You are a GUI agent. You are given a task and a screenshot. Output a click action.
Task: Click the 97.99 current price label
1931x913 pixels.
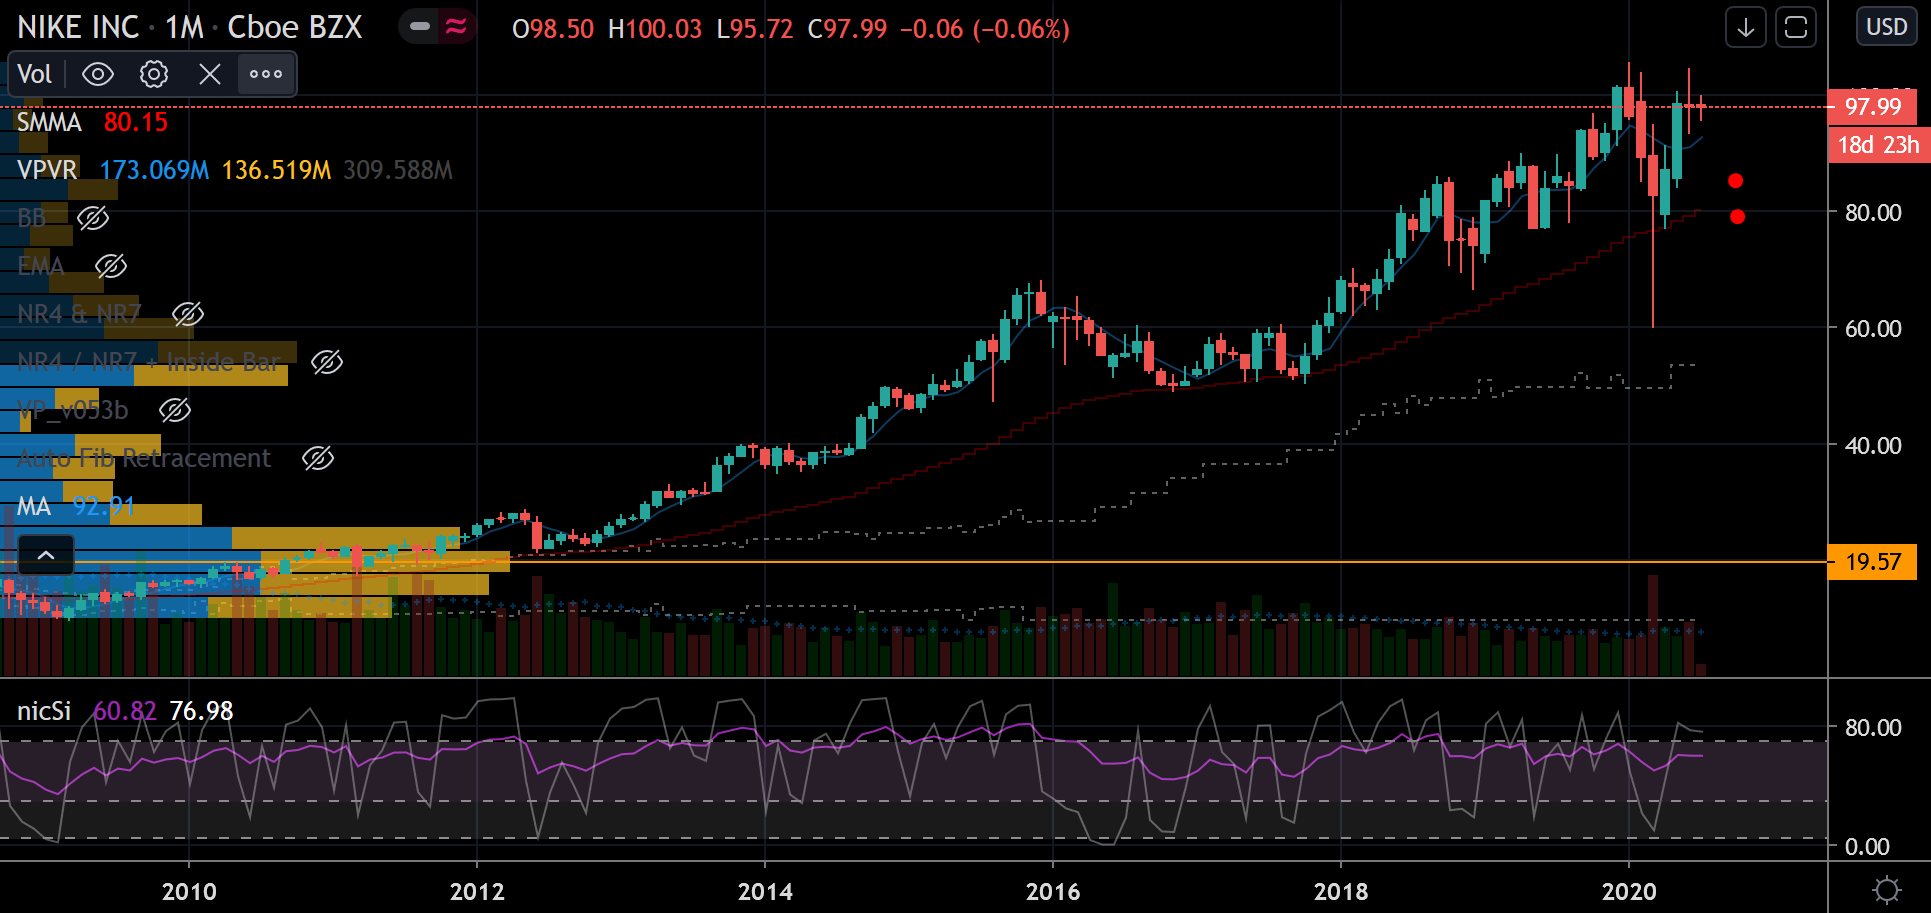(1873, 107)
